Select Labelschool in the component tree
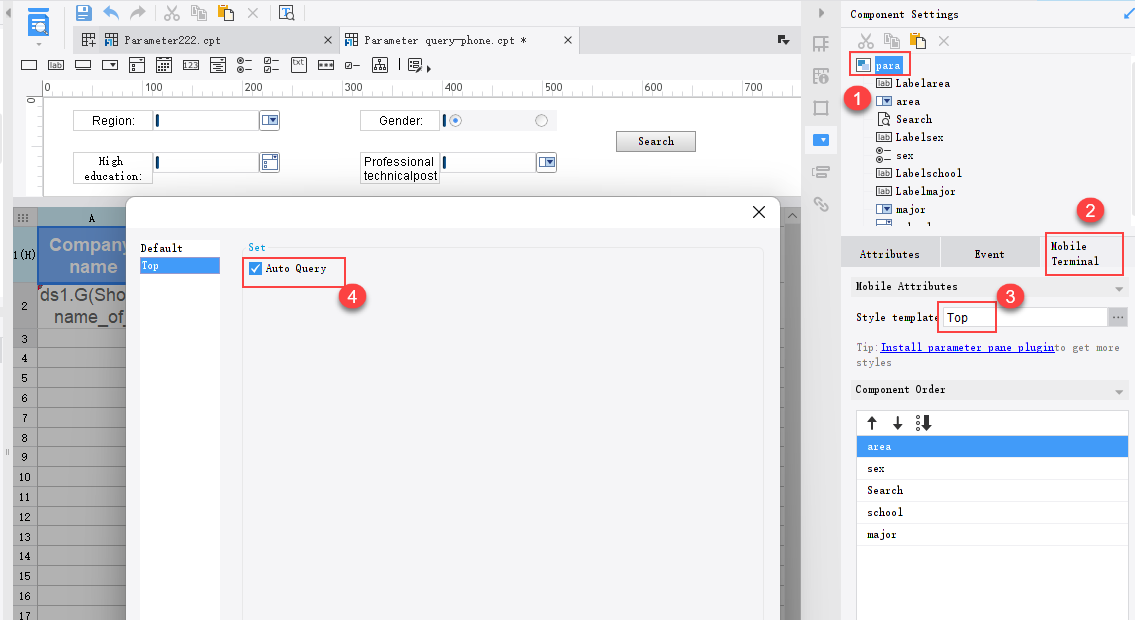Image resolution: width=1135 pixels, height=620 pixels. pyautogui.click(x=928, y=174)
